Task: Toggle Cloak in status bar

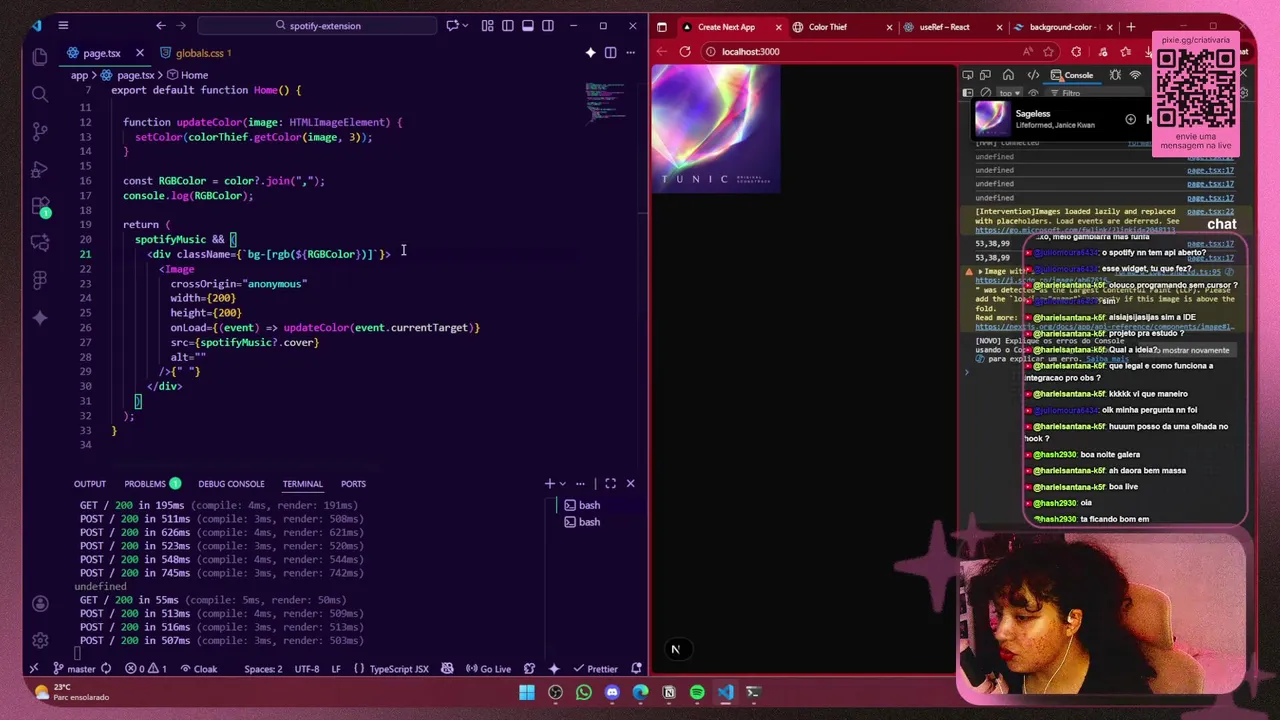Action: coord(198,669)
